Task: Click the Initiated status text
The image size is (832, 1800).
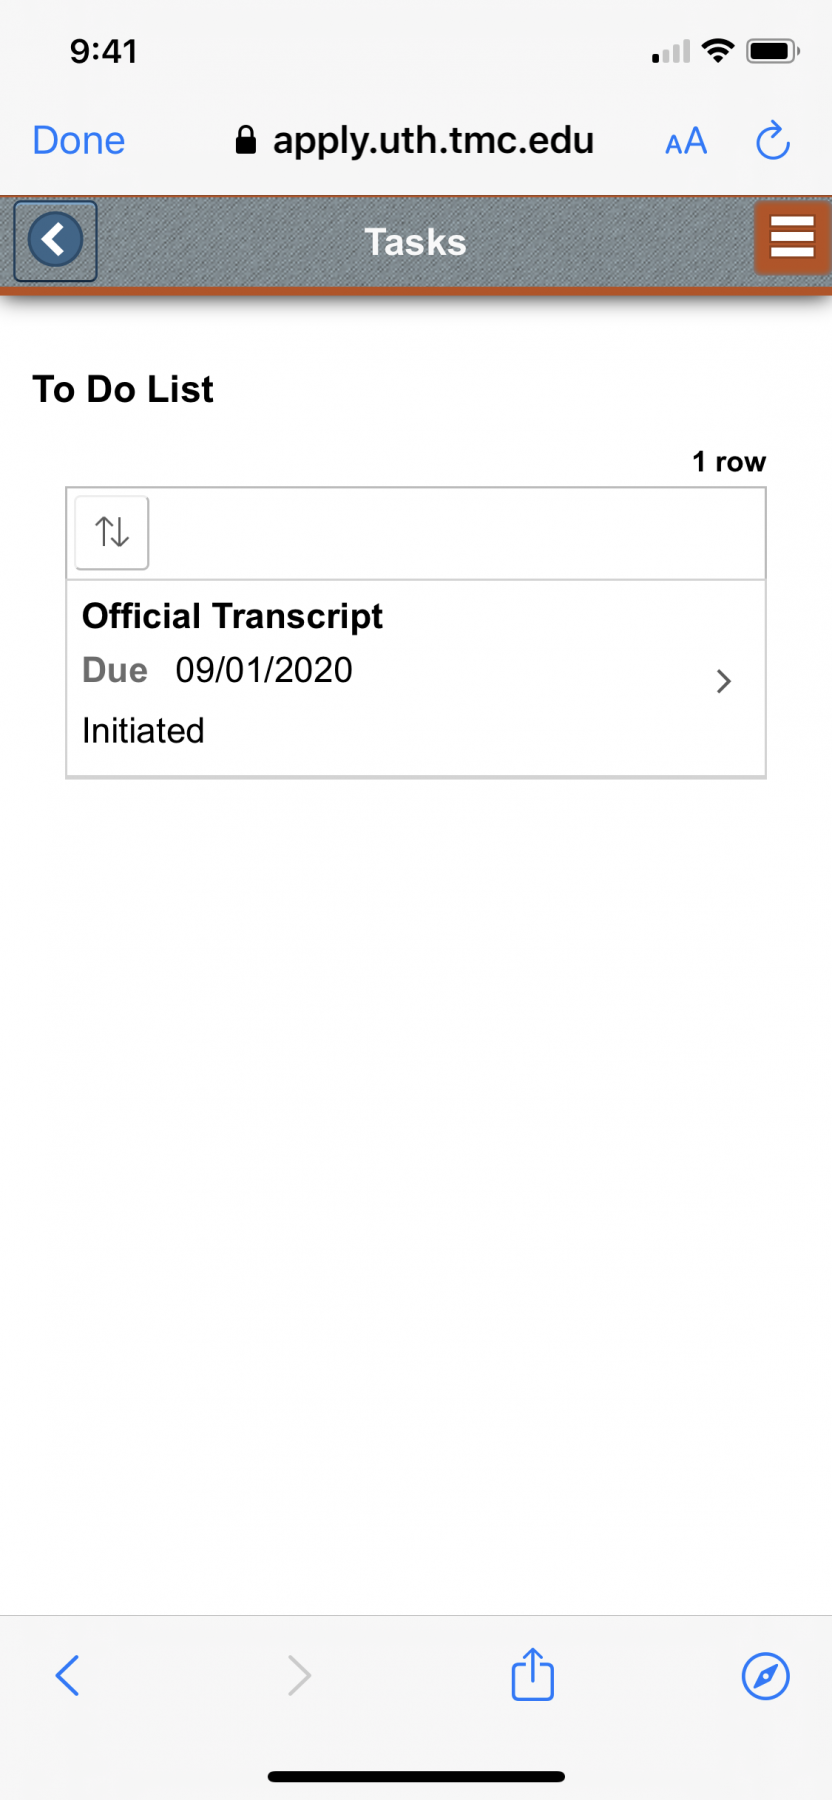Action: [143, 731]
